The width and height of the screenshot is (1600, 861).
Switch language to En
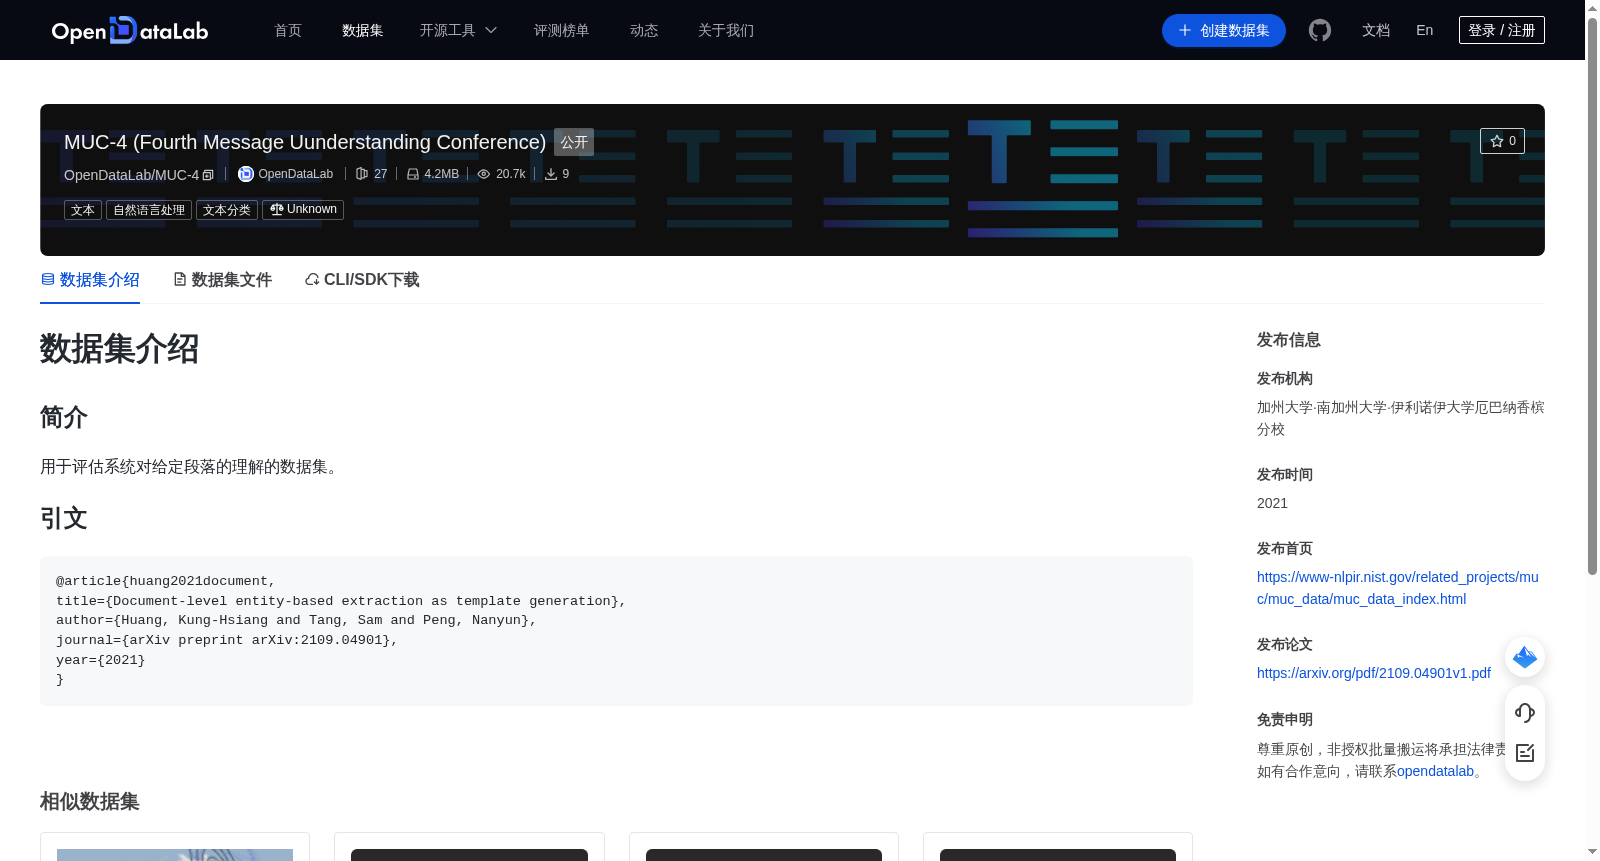(1425, 30)
